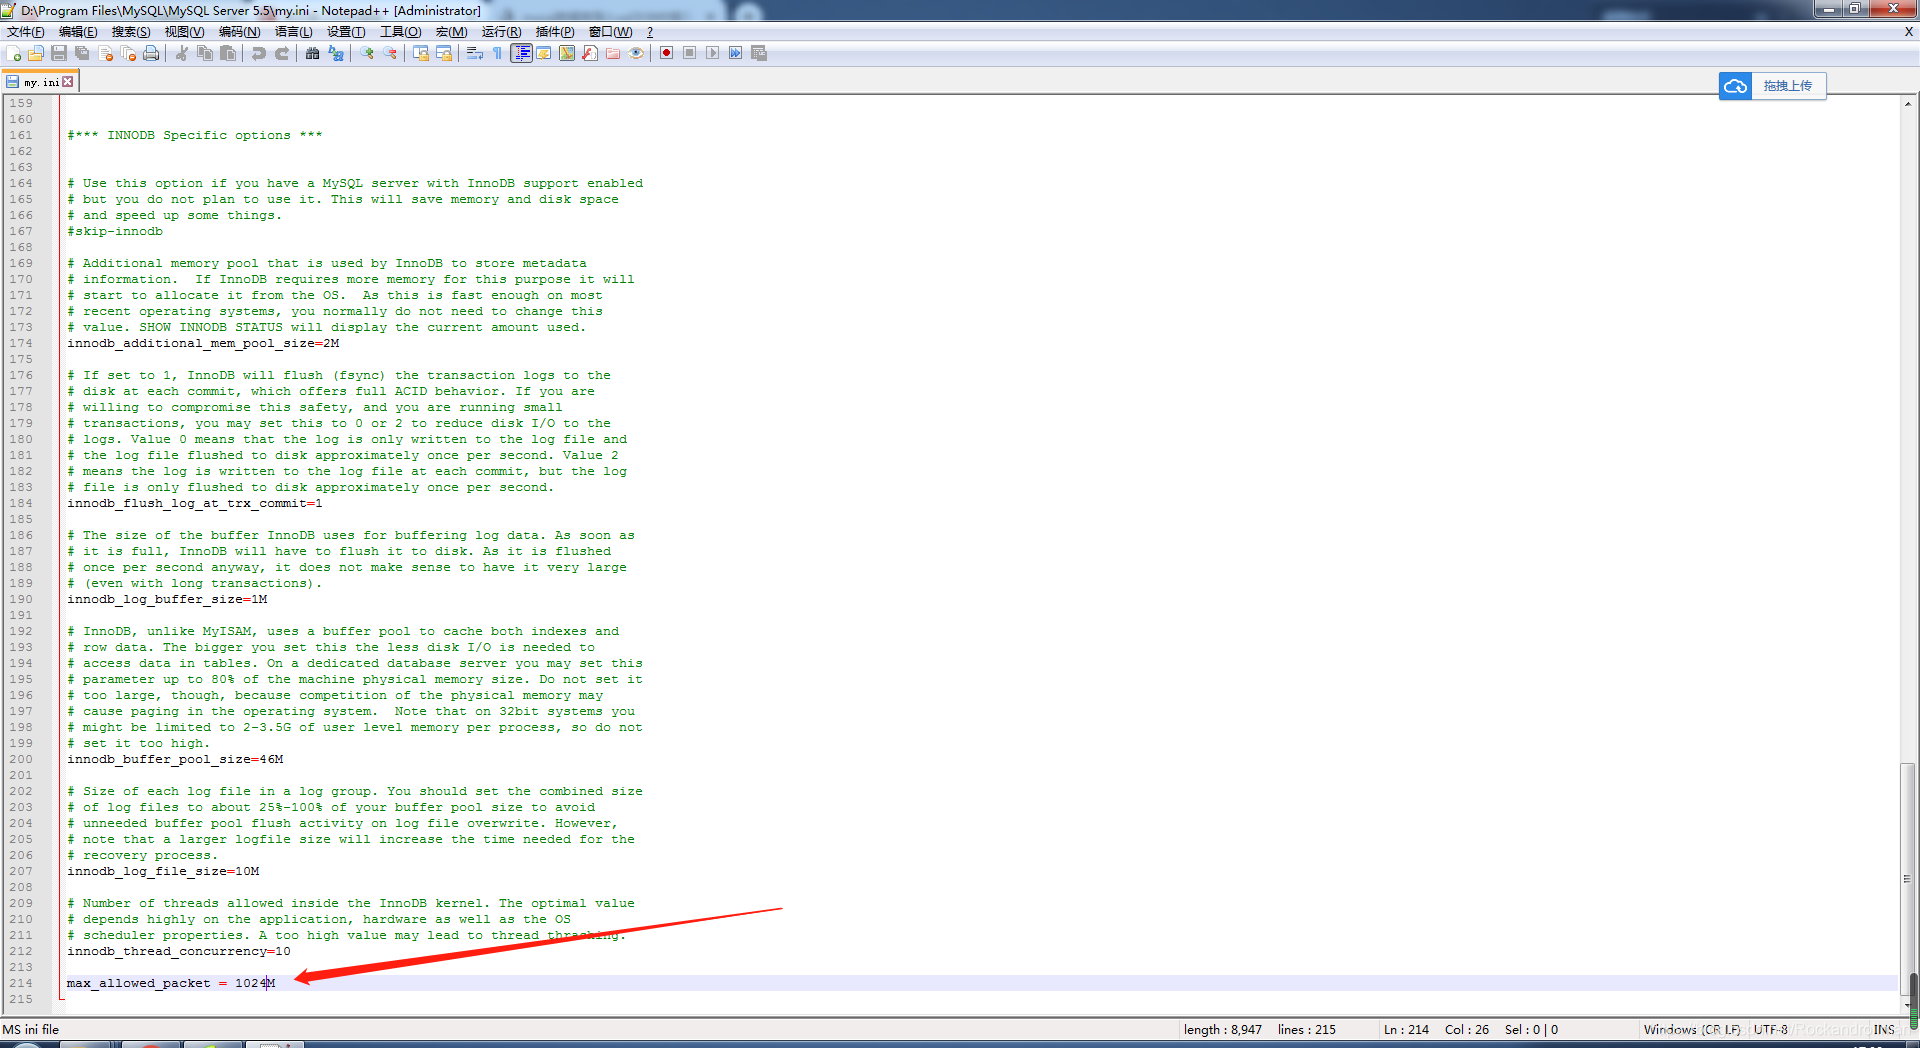Start macro recording with red dot
The image size is (1920, 1048).
tap(667, 53)
